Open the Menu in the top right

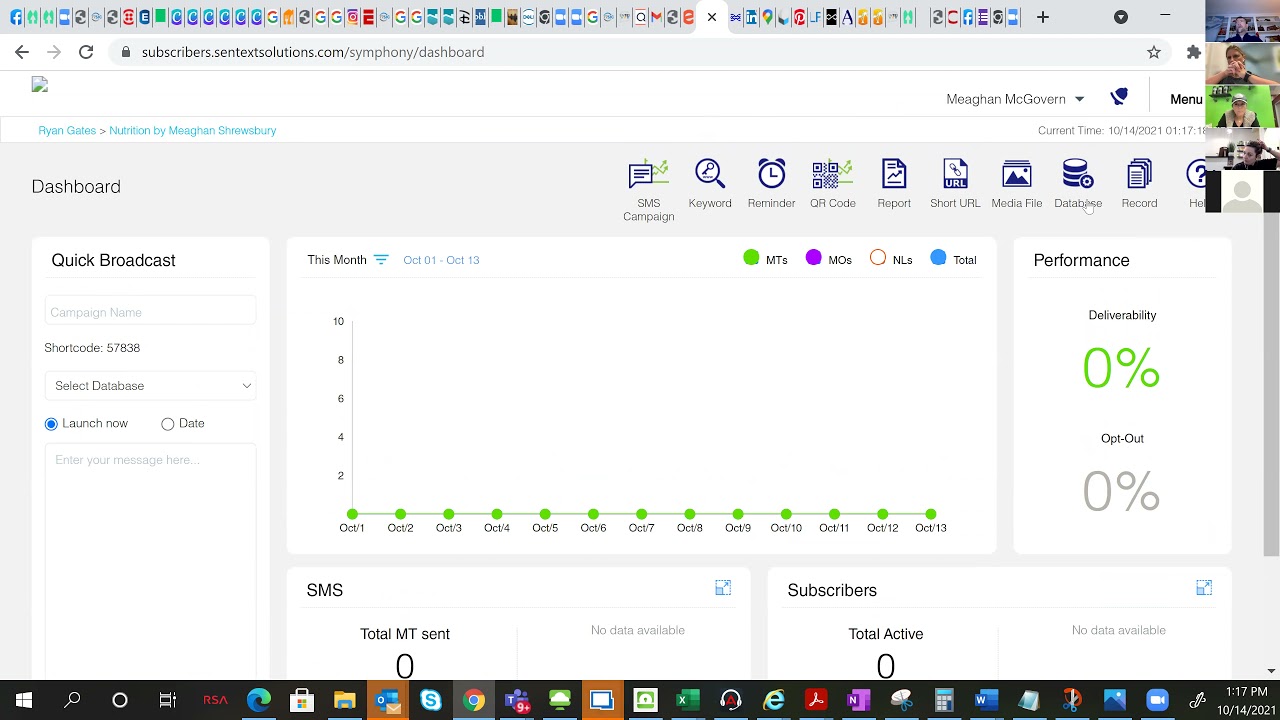click(1186, 99)
